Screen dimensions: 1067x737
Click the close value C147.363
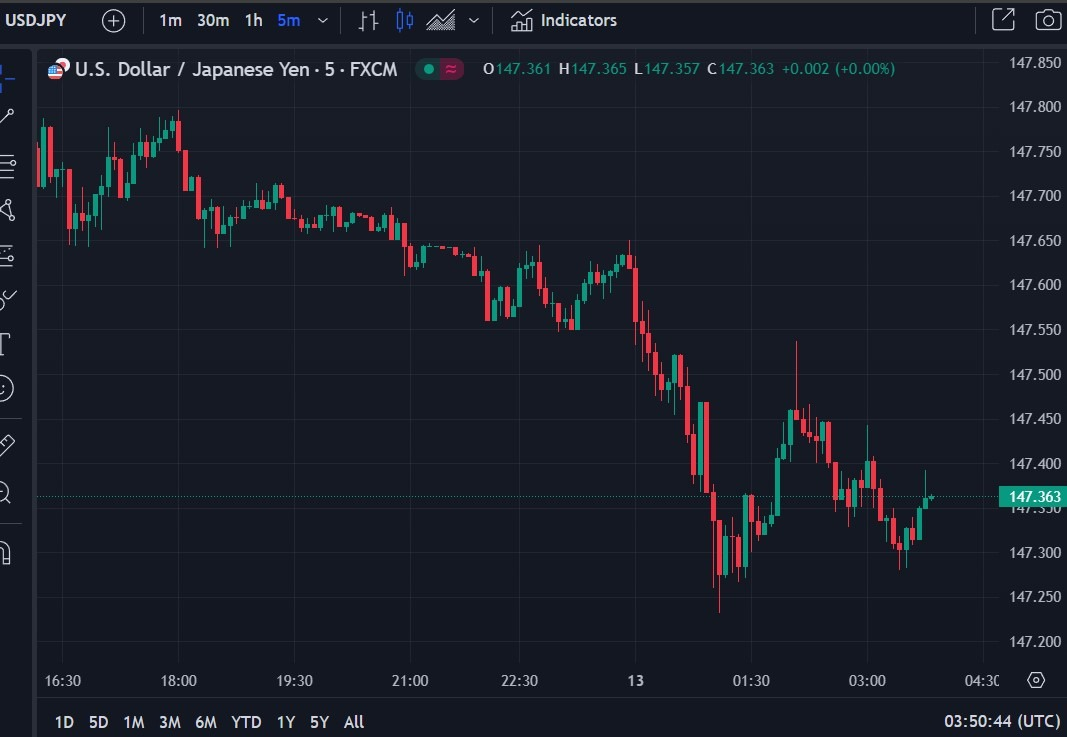[x=740, y=69]
